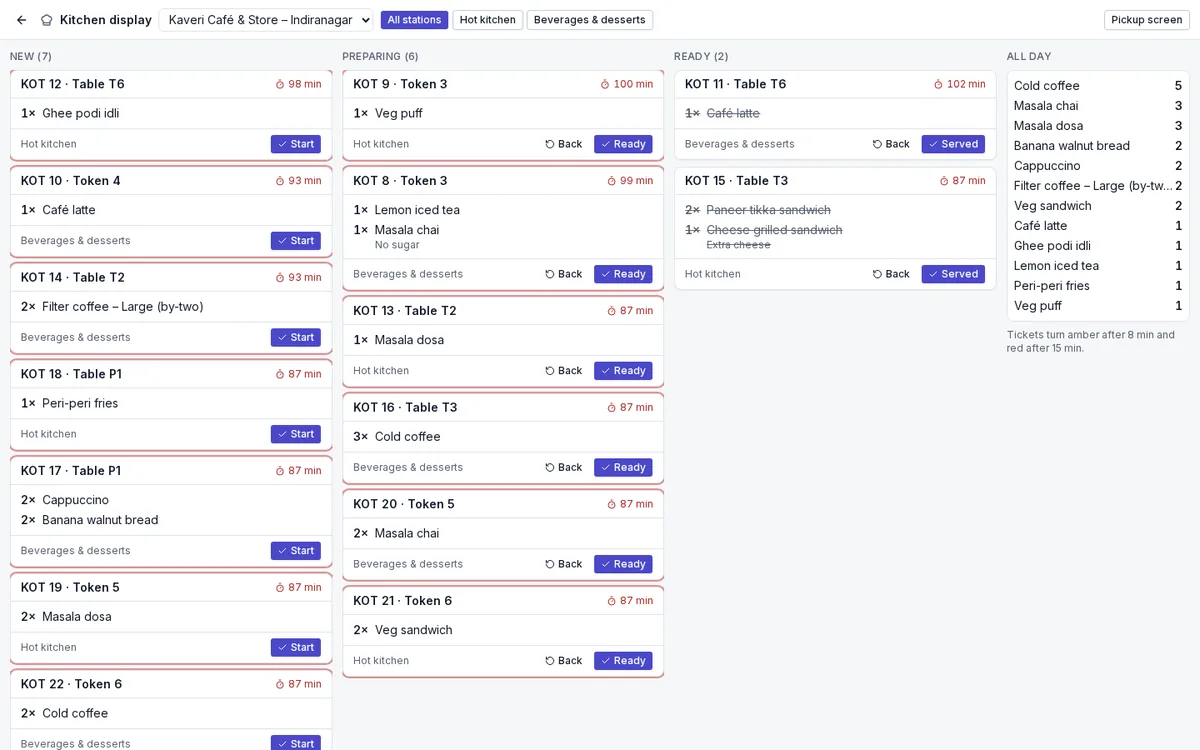
Task: Mark KOT 20 Masala chai Ready
Action: point(623,564)
